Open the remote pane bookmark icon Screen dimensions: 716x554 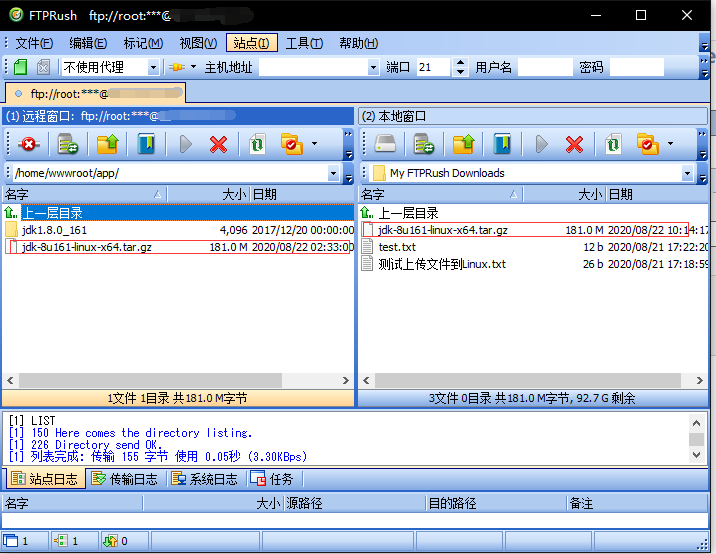click(x=146, y=144)
